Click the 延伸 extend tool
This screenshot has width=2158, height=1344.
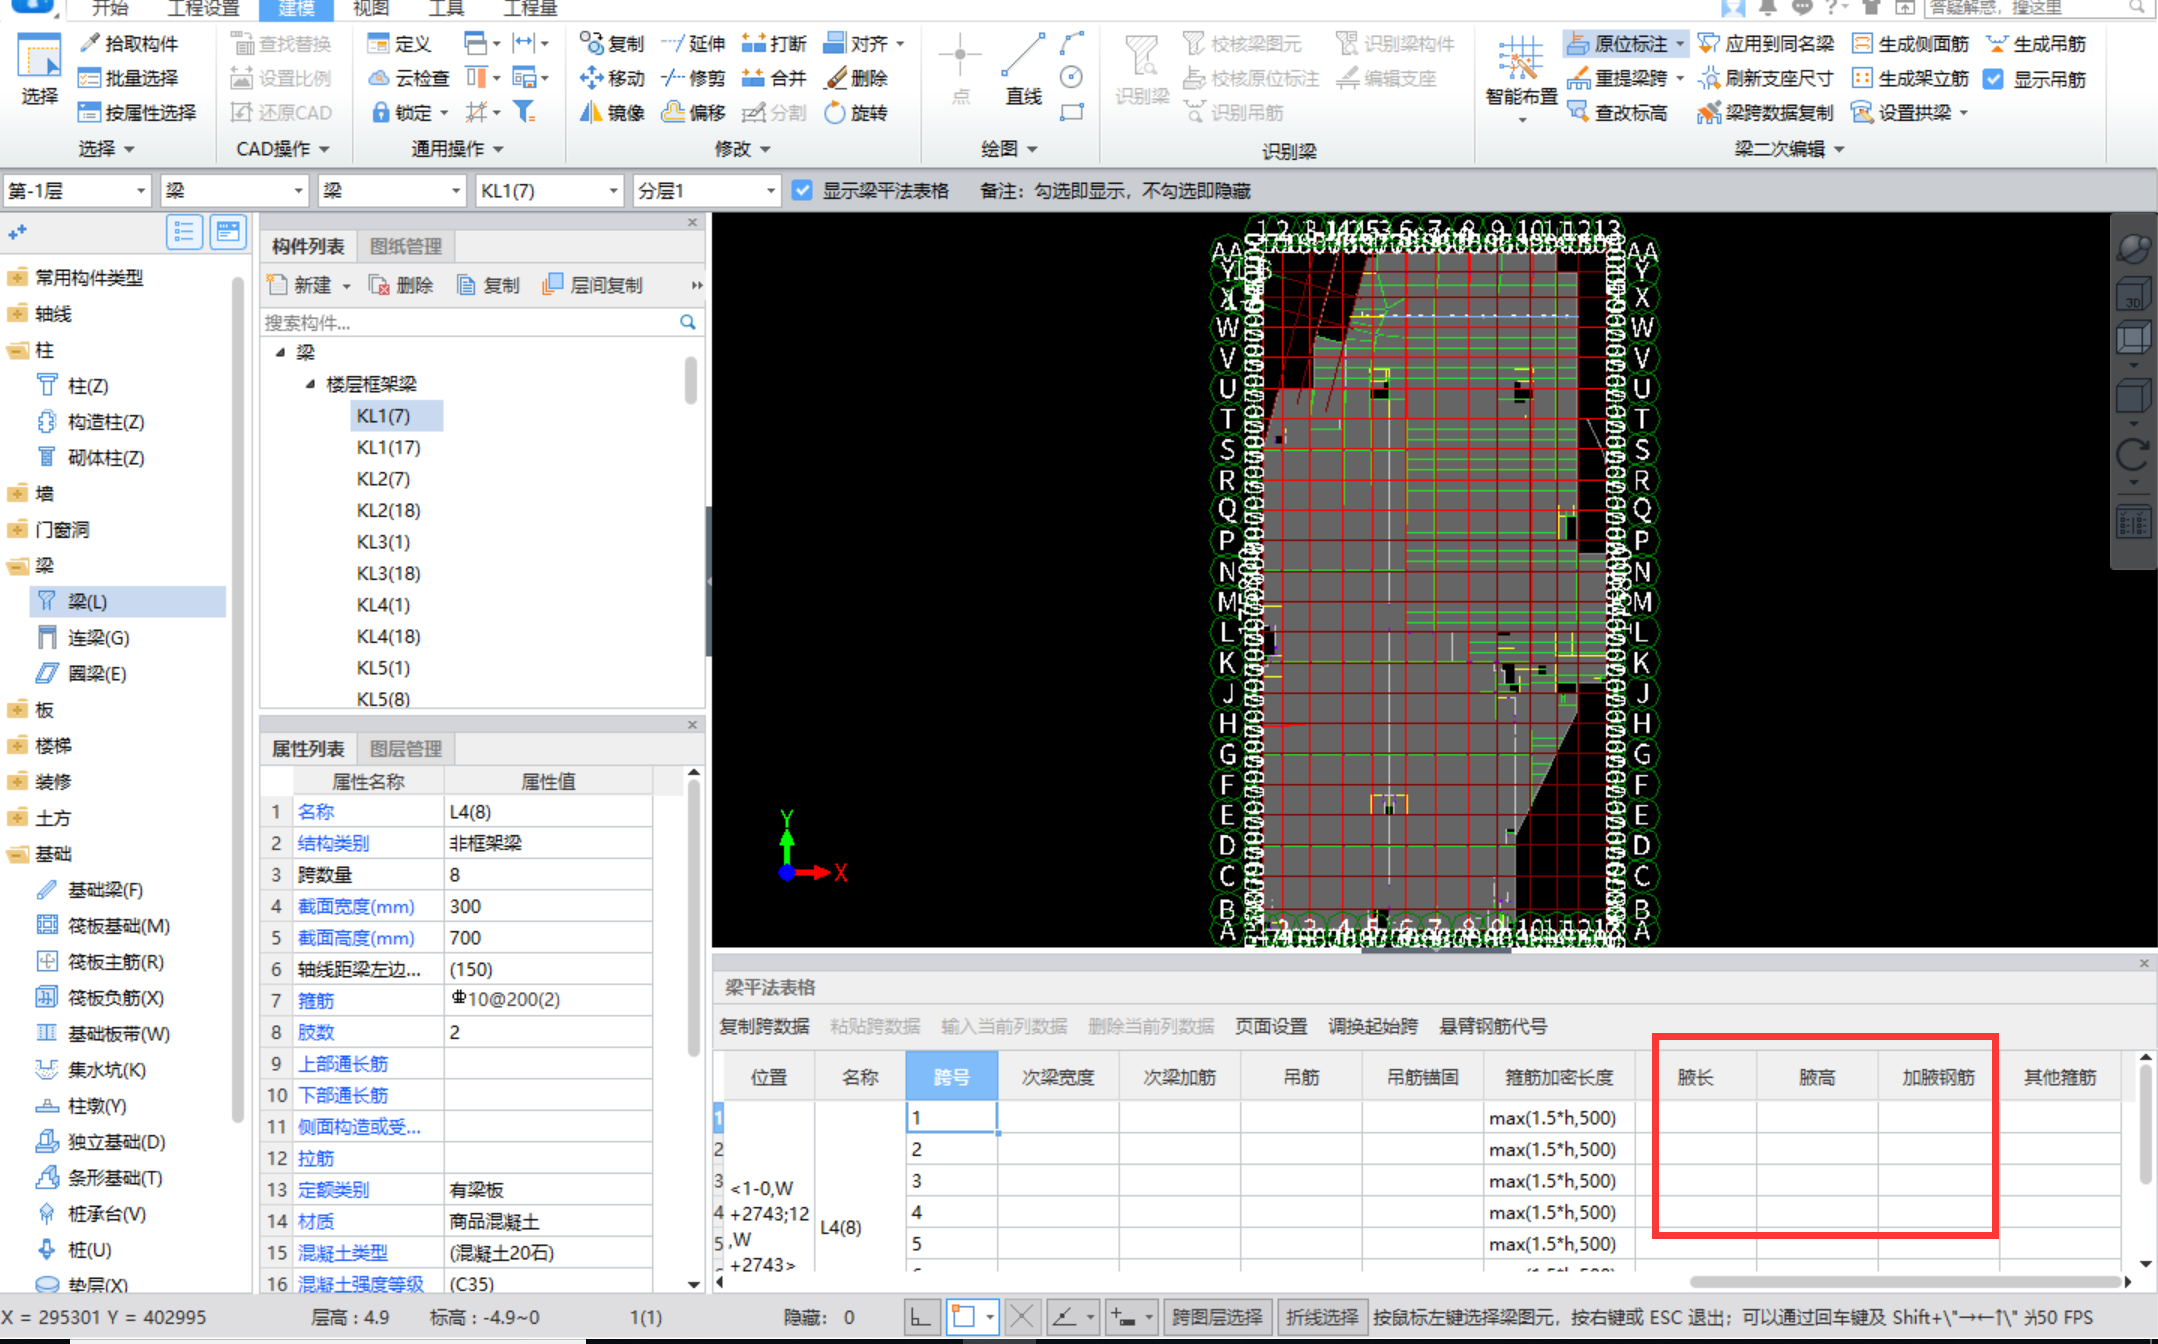click(x=693, y=43)
